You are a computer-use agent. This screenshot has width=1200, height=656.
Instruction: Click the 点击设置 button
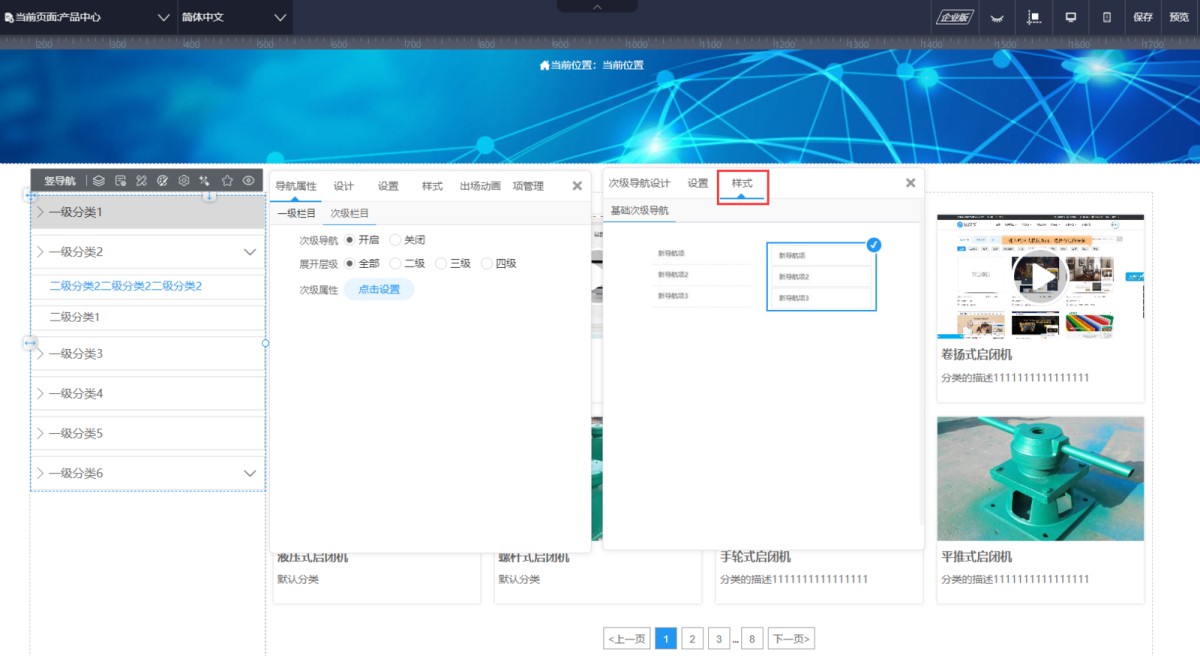[x=379, y=289]
